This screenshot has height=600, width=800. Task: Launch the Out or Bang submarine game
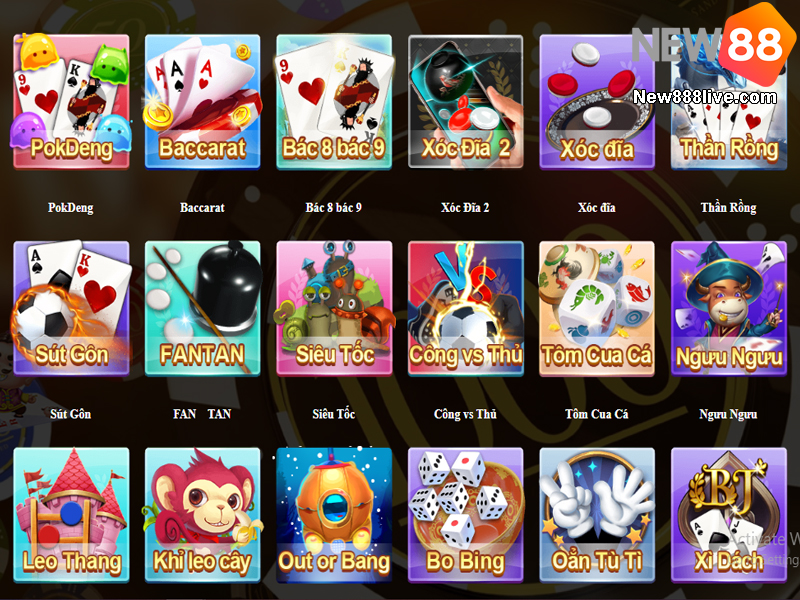(334, 515)
